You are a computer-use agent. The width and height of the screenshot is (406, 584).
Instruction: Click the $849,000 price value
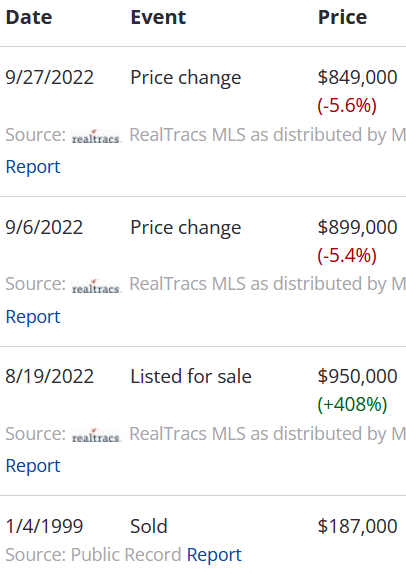point(357,77)
